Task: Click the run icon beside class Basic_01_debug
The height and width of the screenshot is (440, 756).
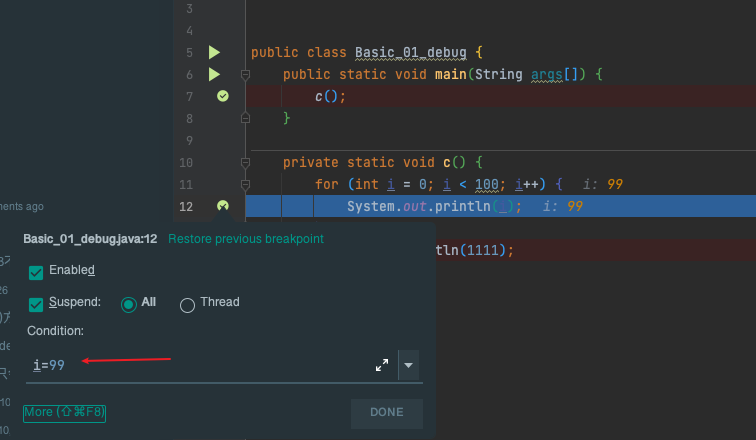Action: click(x=214, y=52)
